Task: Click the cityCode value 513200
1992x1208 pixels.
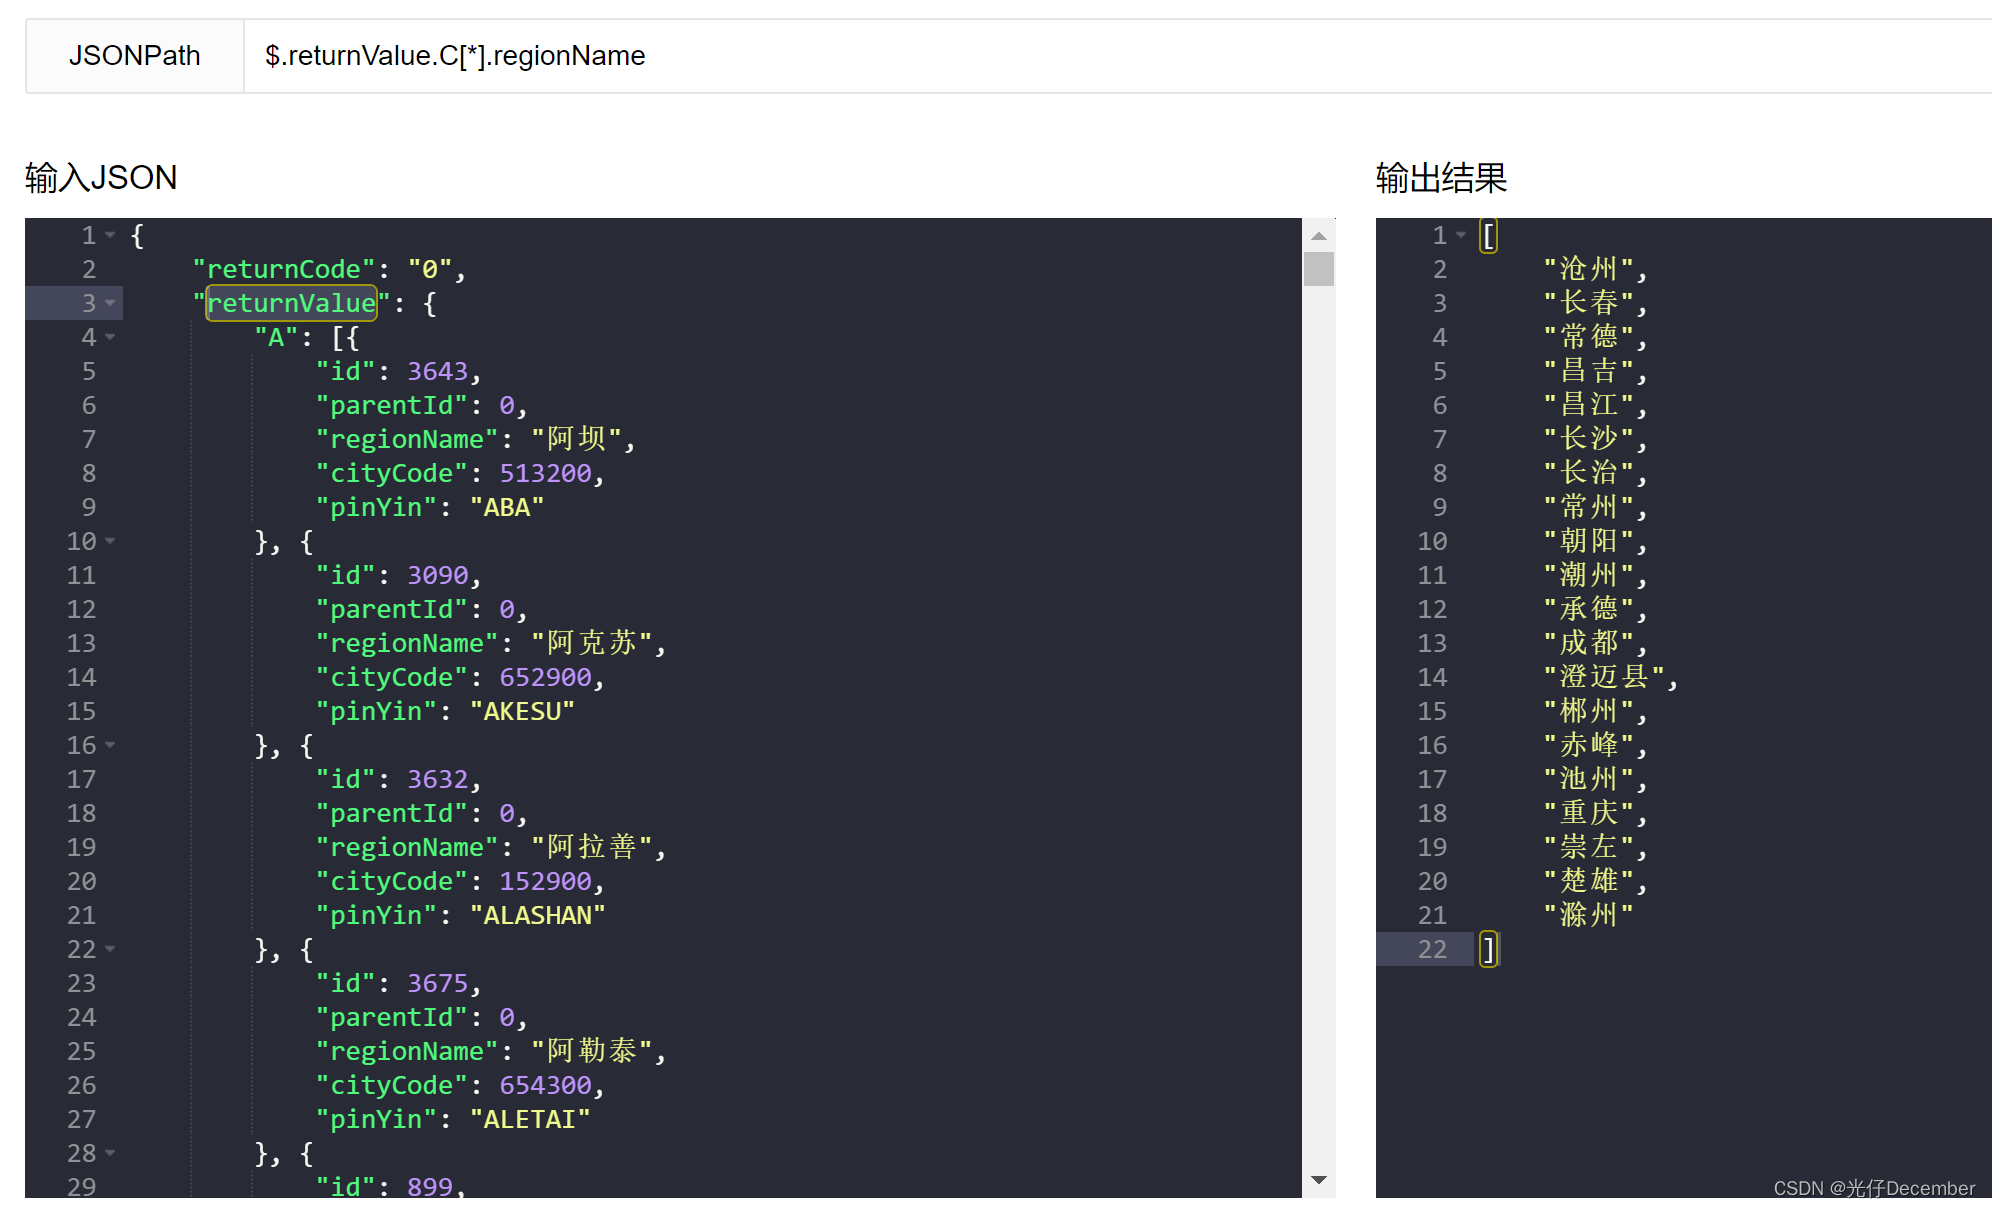Action: pyautogui.click(x=545, y=473)
